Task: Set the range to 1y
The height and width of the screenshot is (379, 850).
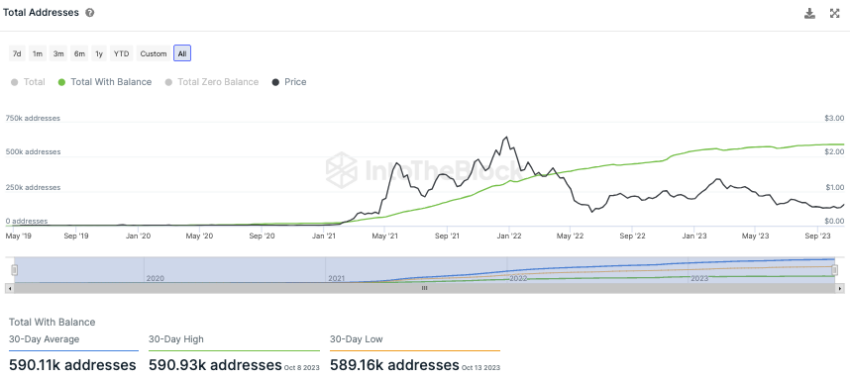Action: click(99, 54)
